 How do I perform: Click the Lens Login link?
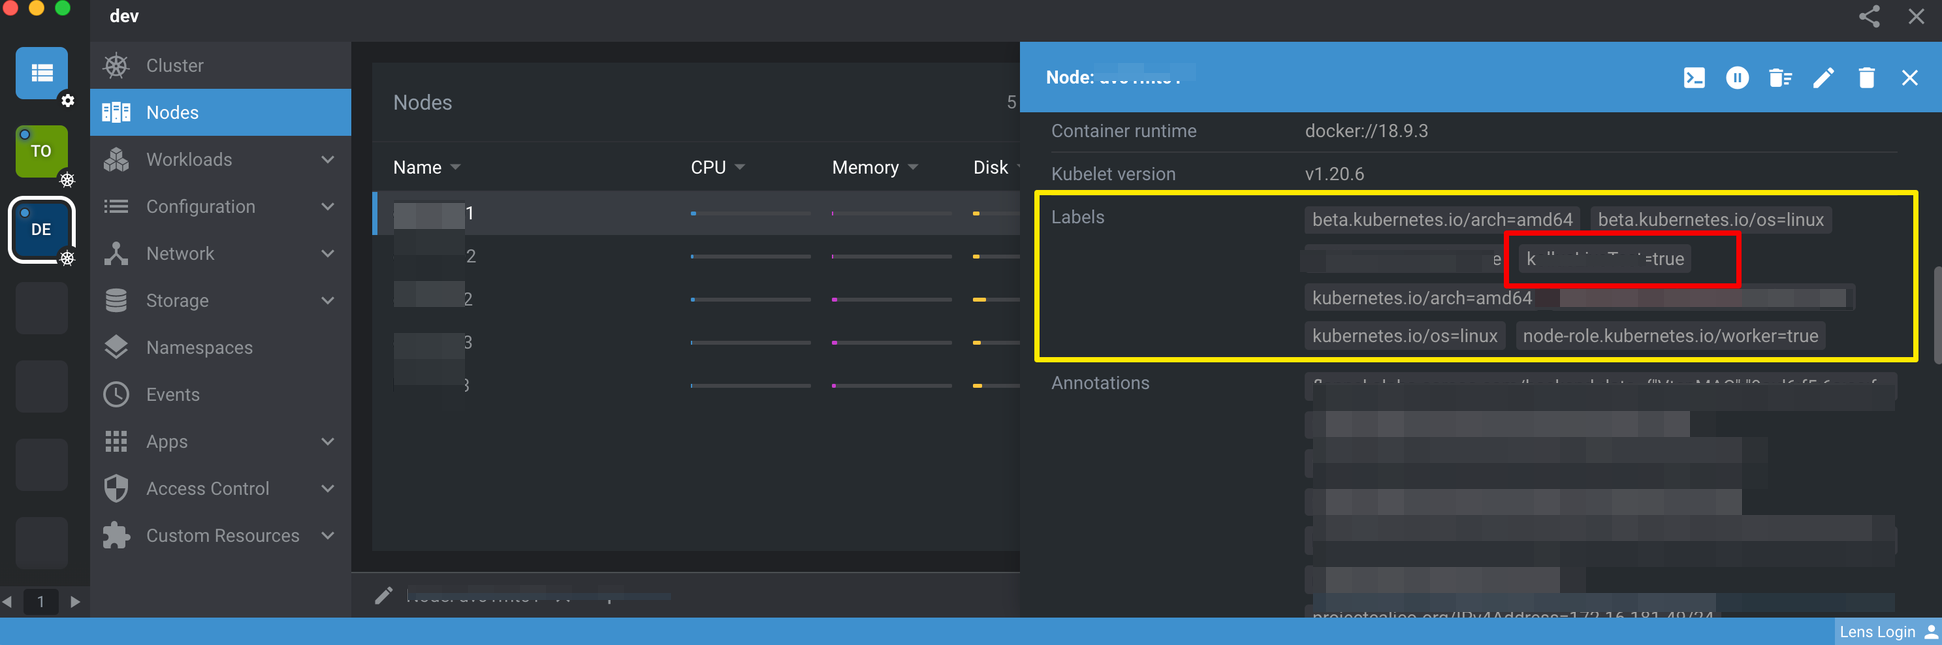click(1877, 632)
